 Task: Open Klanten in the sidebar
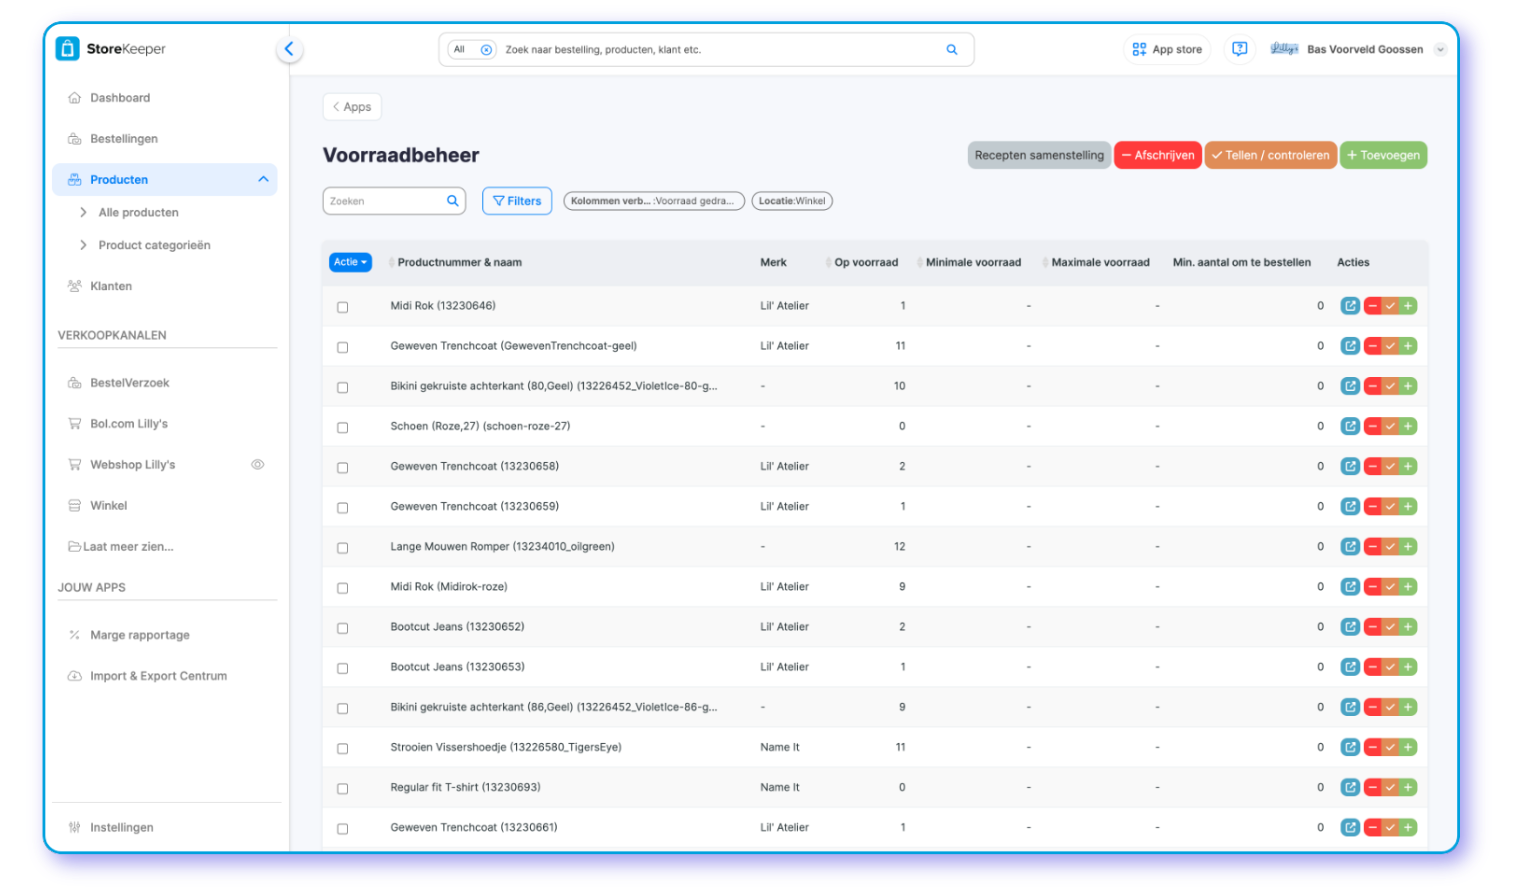click(111, 286)
